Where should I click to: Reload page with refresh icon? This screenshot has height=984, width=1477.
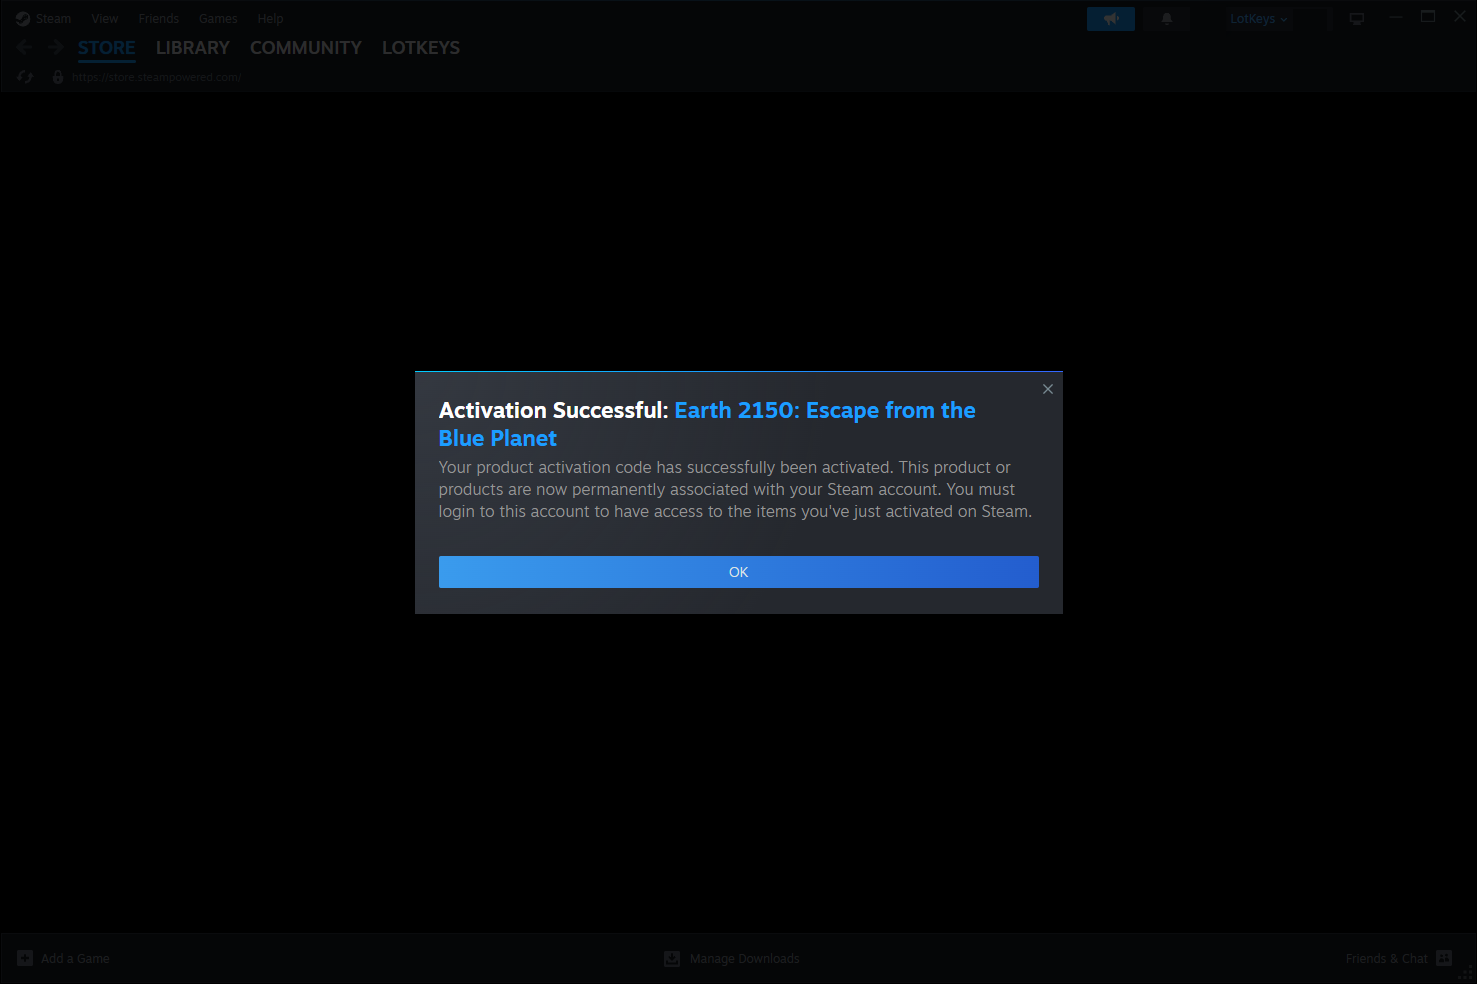[26, 77]
